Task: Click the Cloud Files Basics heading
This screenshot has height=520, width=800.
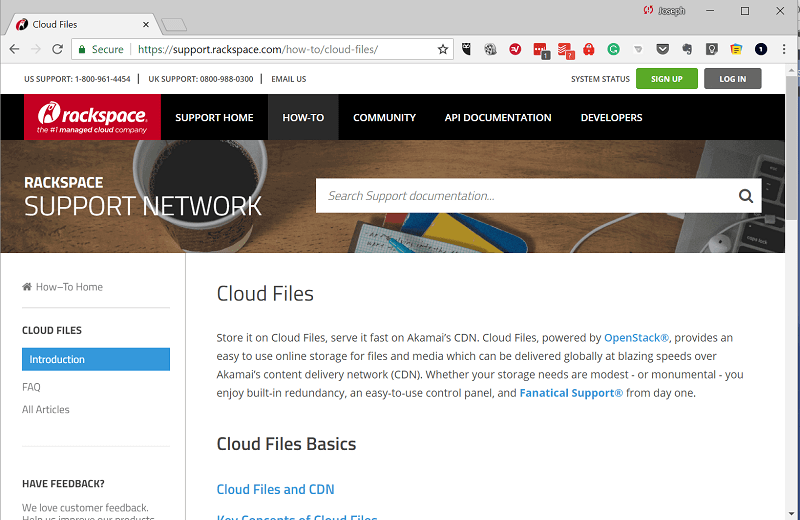Action: 286,443
